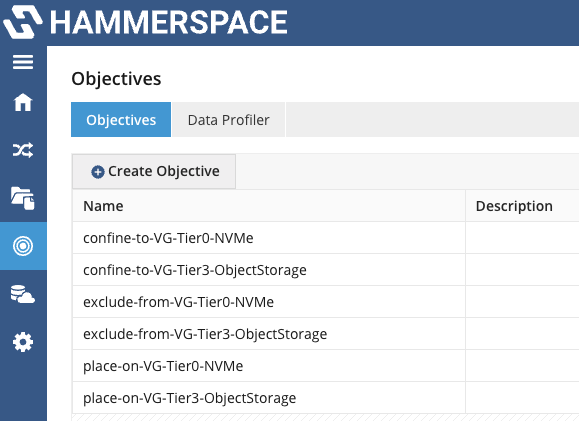Image resolution: width=579 pixels, height=421 pixels.
Task: Click the plus icon on Create Objective
Action: tap(98, 172)
